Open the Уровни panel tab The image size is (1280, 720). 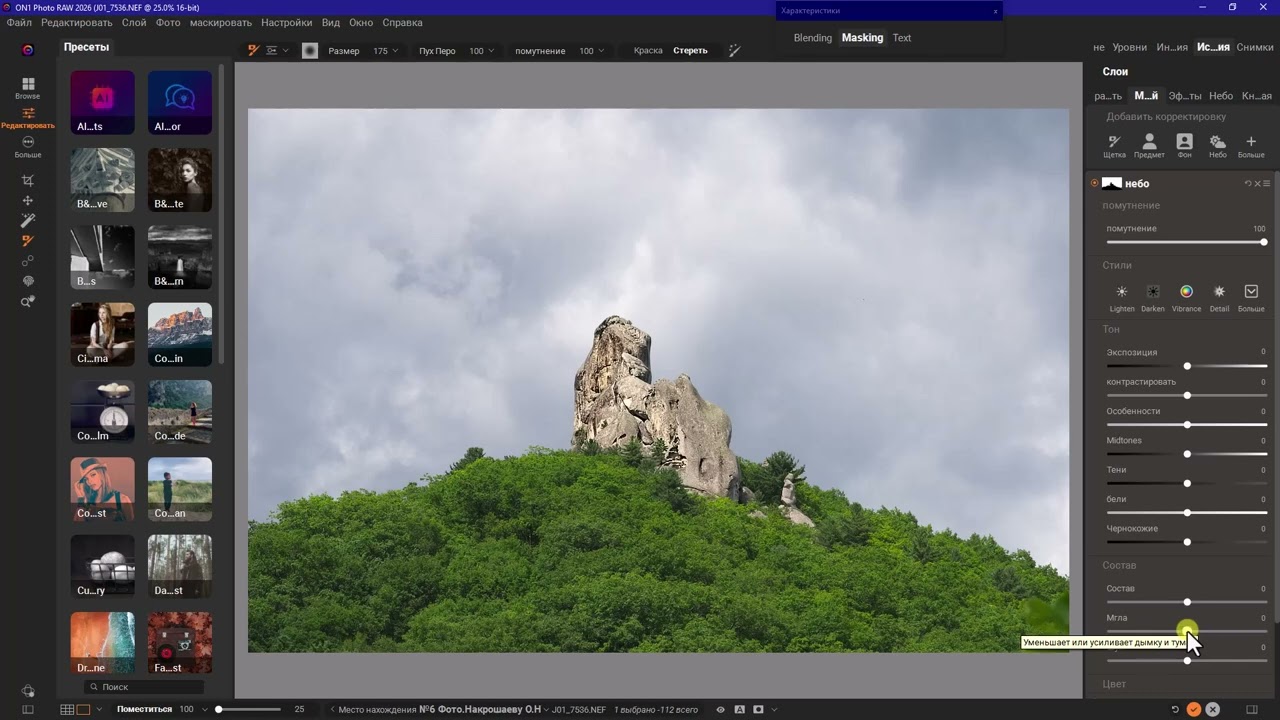[x=1130, y=48]
